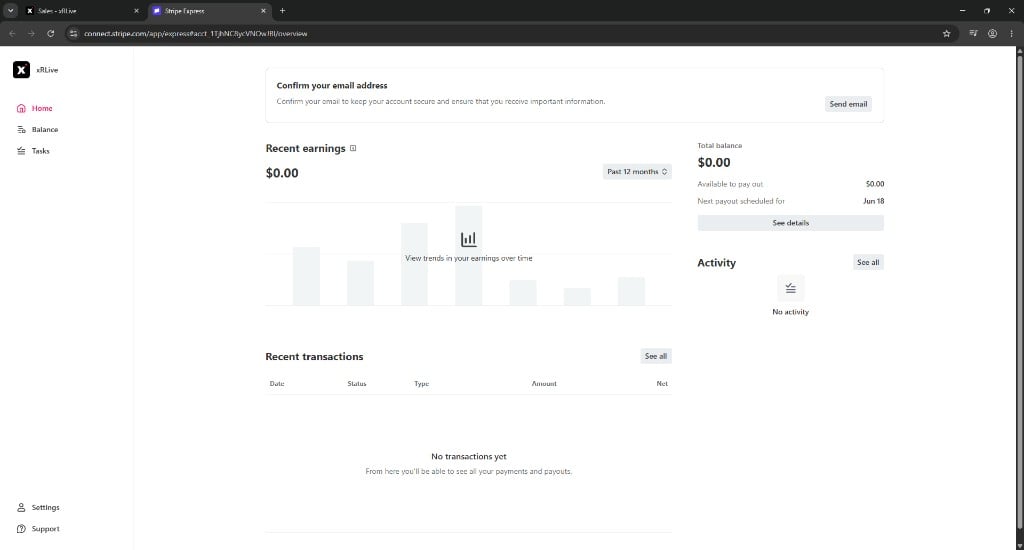
Task: Click the Next payout scheduled for label
Action: (741, 201)
